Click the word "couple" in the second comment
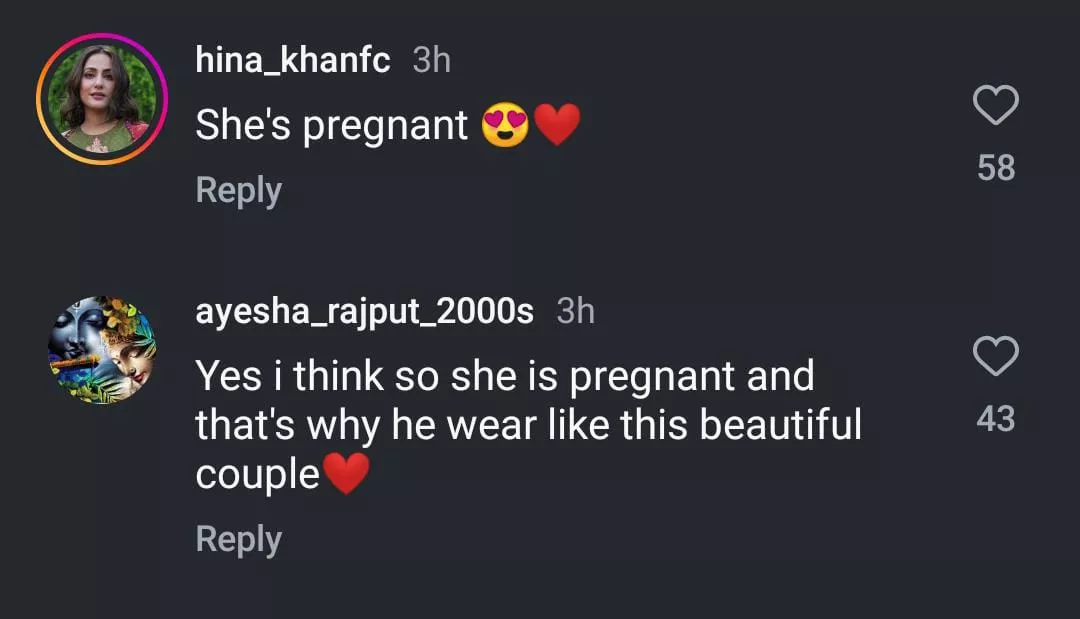 pyautogui.click(x=257, y=475)
